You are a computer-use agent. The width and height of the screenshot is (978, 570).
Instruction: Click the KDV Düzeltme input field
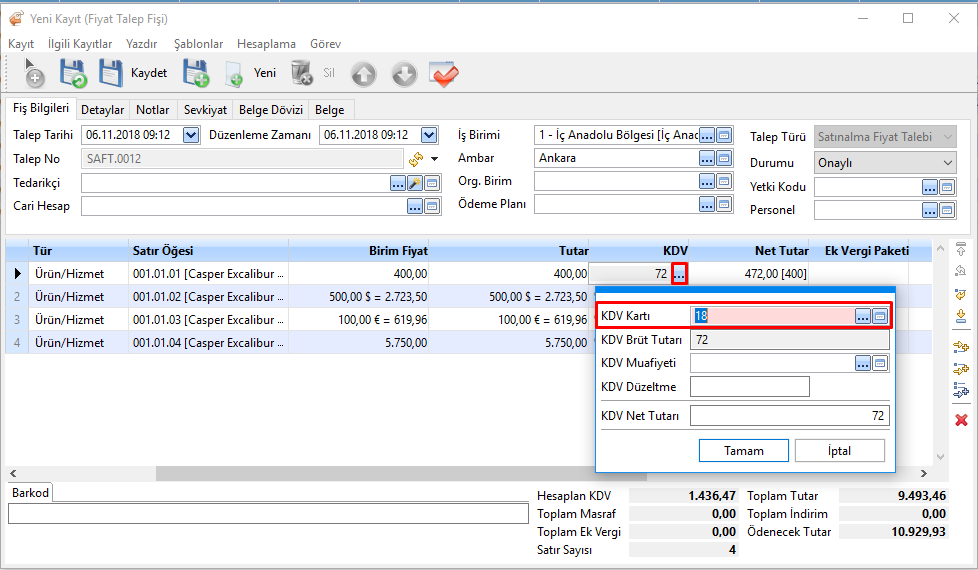(x=749, y=387)
